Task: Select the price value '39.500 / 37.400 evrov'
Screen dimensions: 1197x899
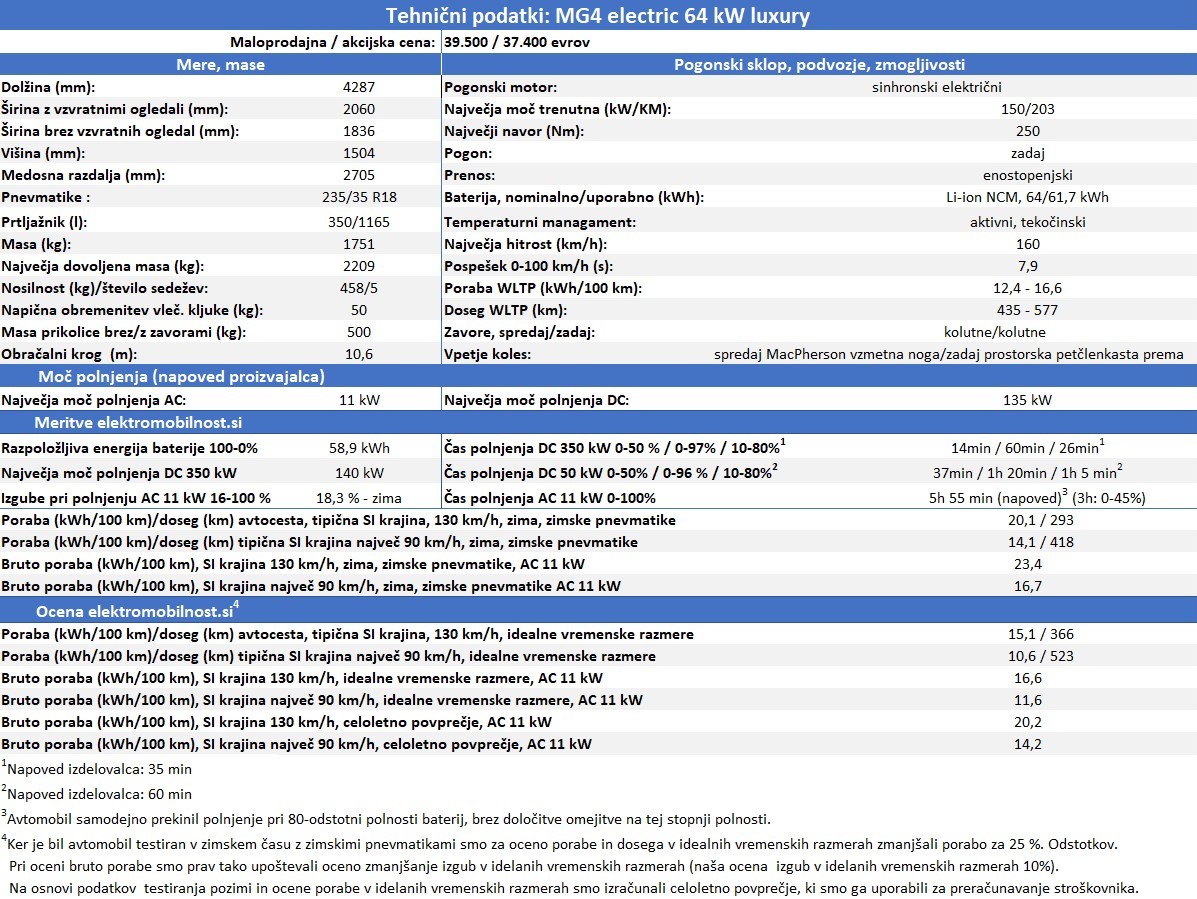Action: click(517, 42)
